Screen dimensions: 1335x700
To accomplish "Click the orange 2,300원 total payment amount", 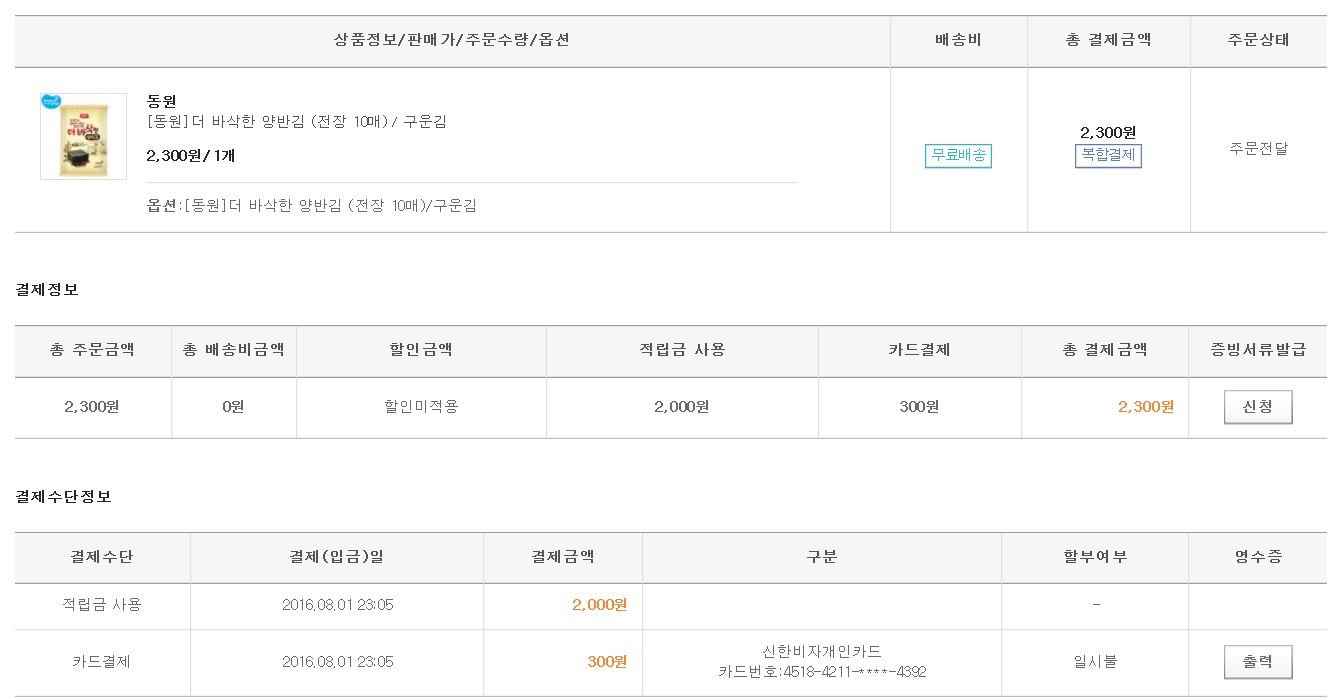I will pyautogui.click(x=1145, y=407).
